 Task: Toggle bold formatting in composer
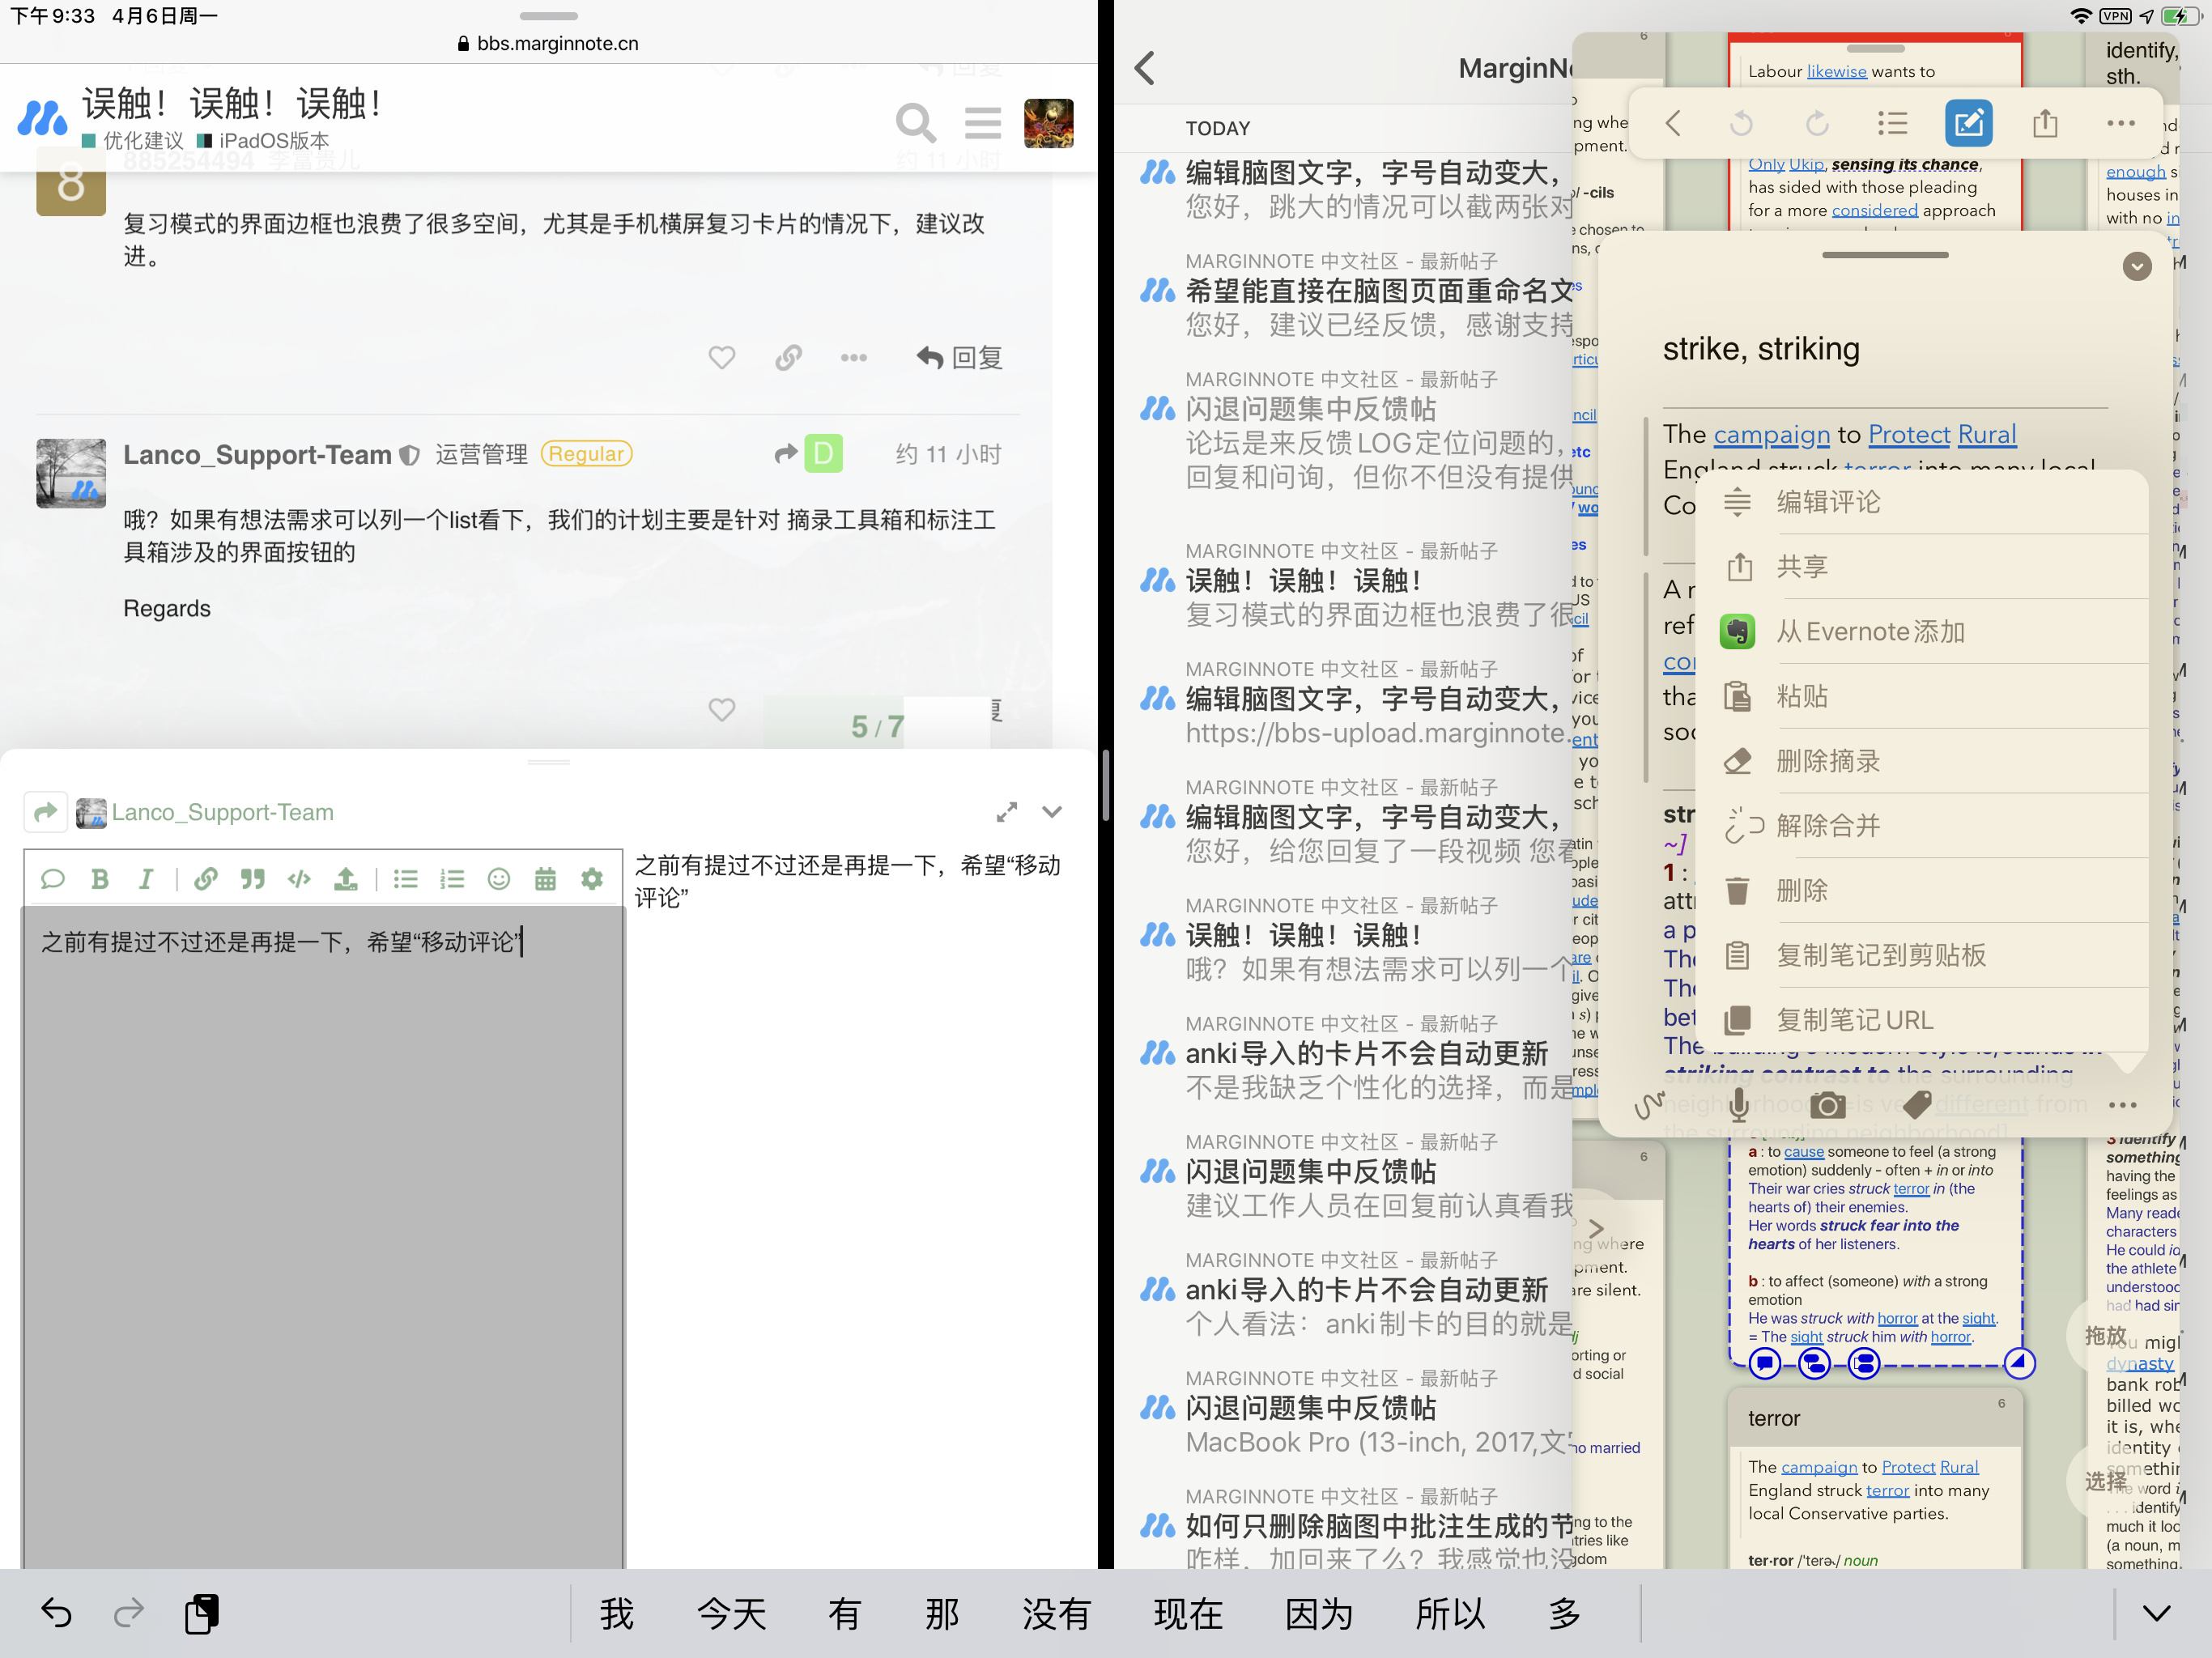[99, 879]
